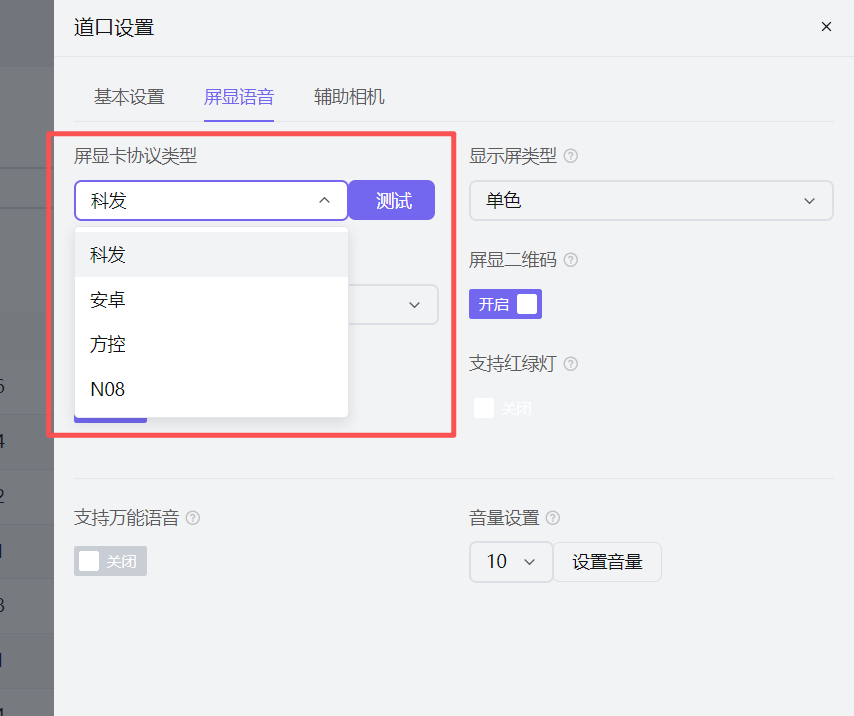Turn off the 屏显二维码 switch
Viewport: 854px width, 716px height.
pyautogui.click(x=505, y=304)
